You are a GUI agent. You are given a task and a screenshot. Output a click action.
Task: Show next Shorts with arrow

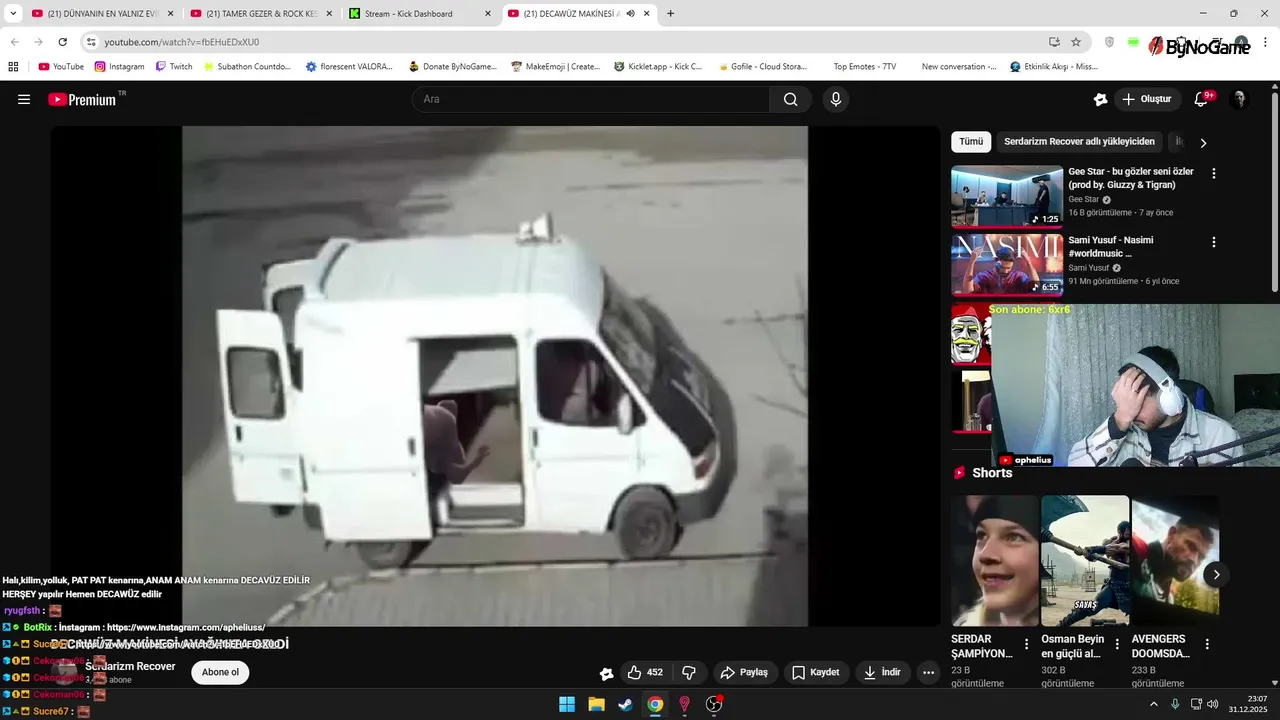tap(1216, 574)
